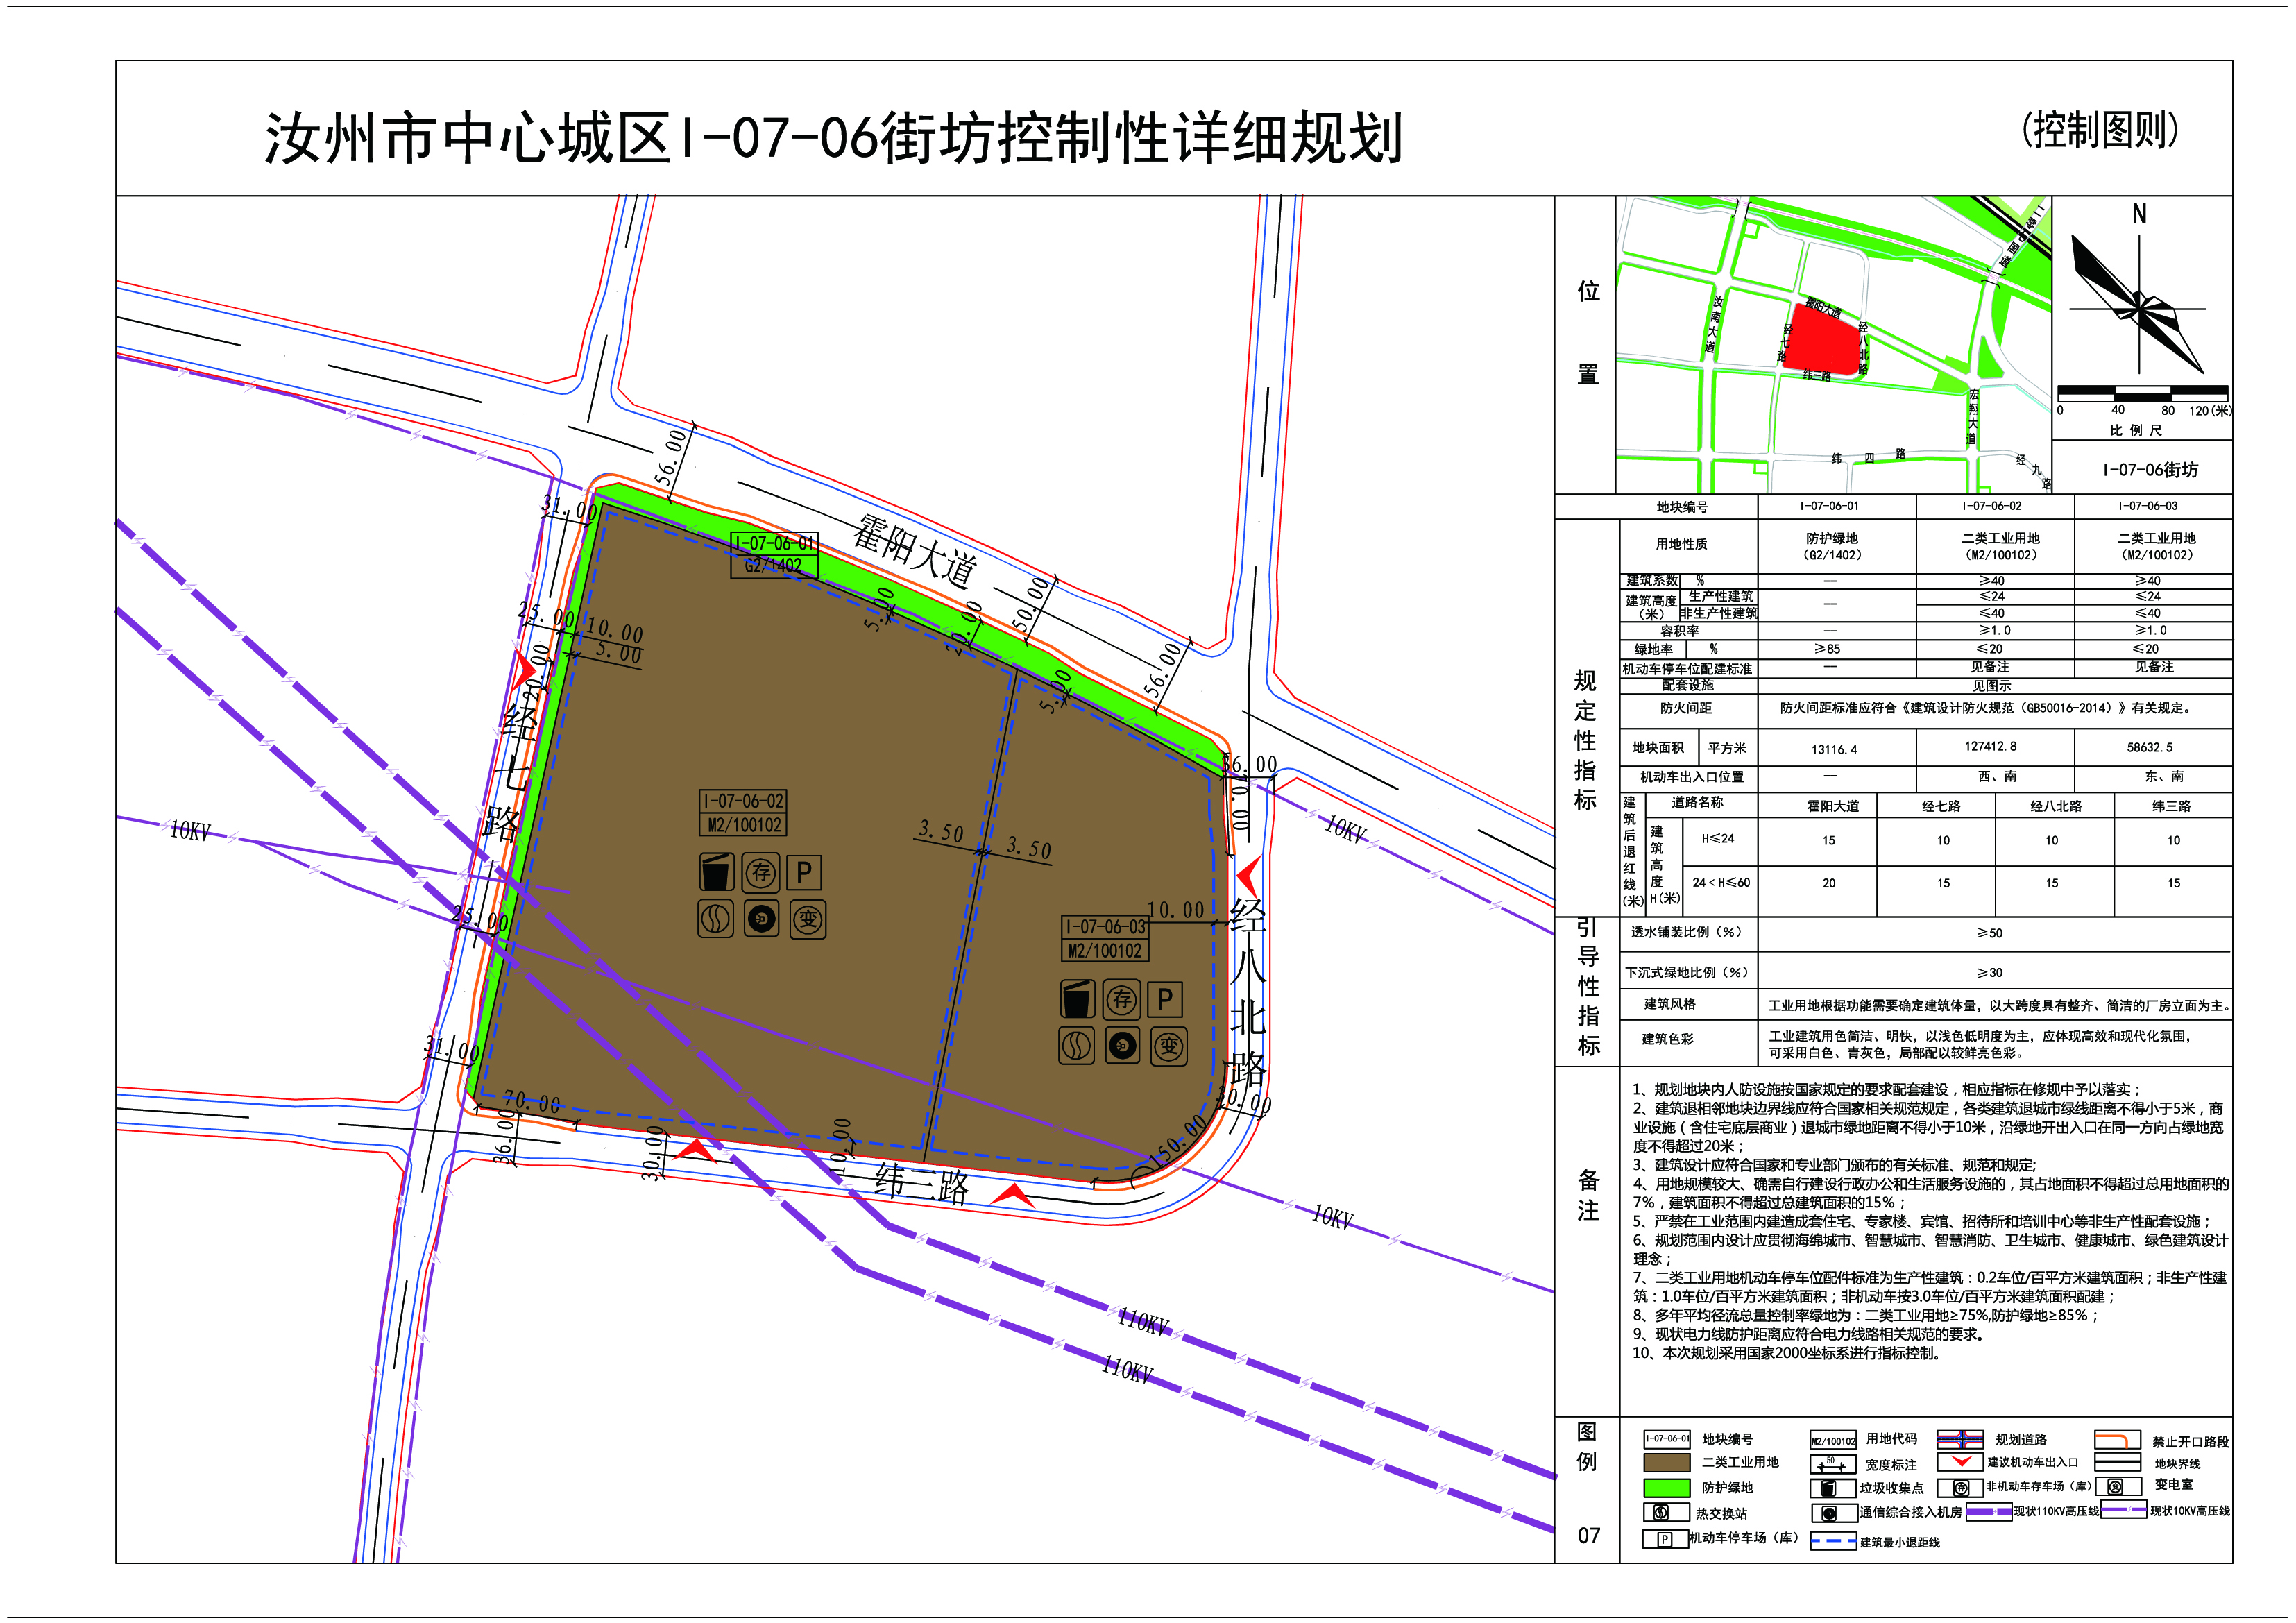
Task: Click the legend icon for 非机动车存车场（库）
Action: [x=1960, y=1488]
